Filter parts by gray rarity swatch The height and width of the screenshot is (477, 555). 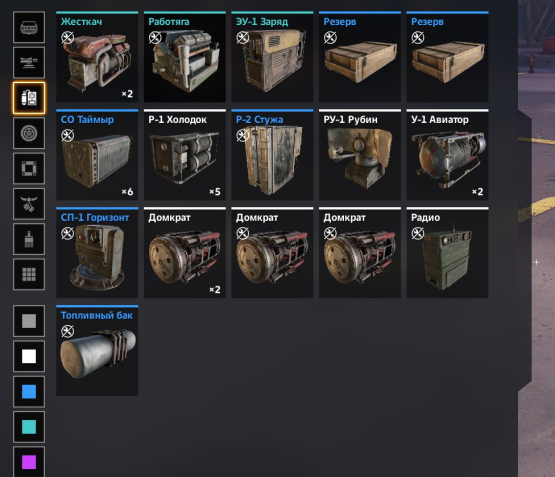click(29, 321)
